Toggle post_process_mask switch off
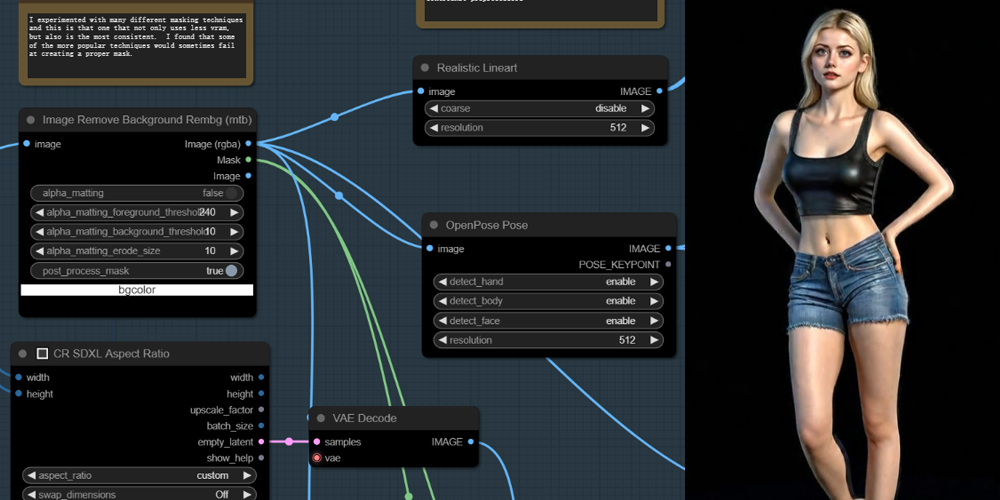The width and height of the screenshot is (1000, 500). pos(232,270)
